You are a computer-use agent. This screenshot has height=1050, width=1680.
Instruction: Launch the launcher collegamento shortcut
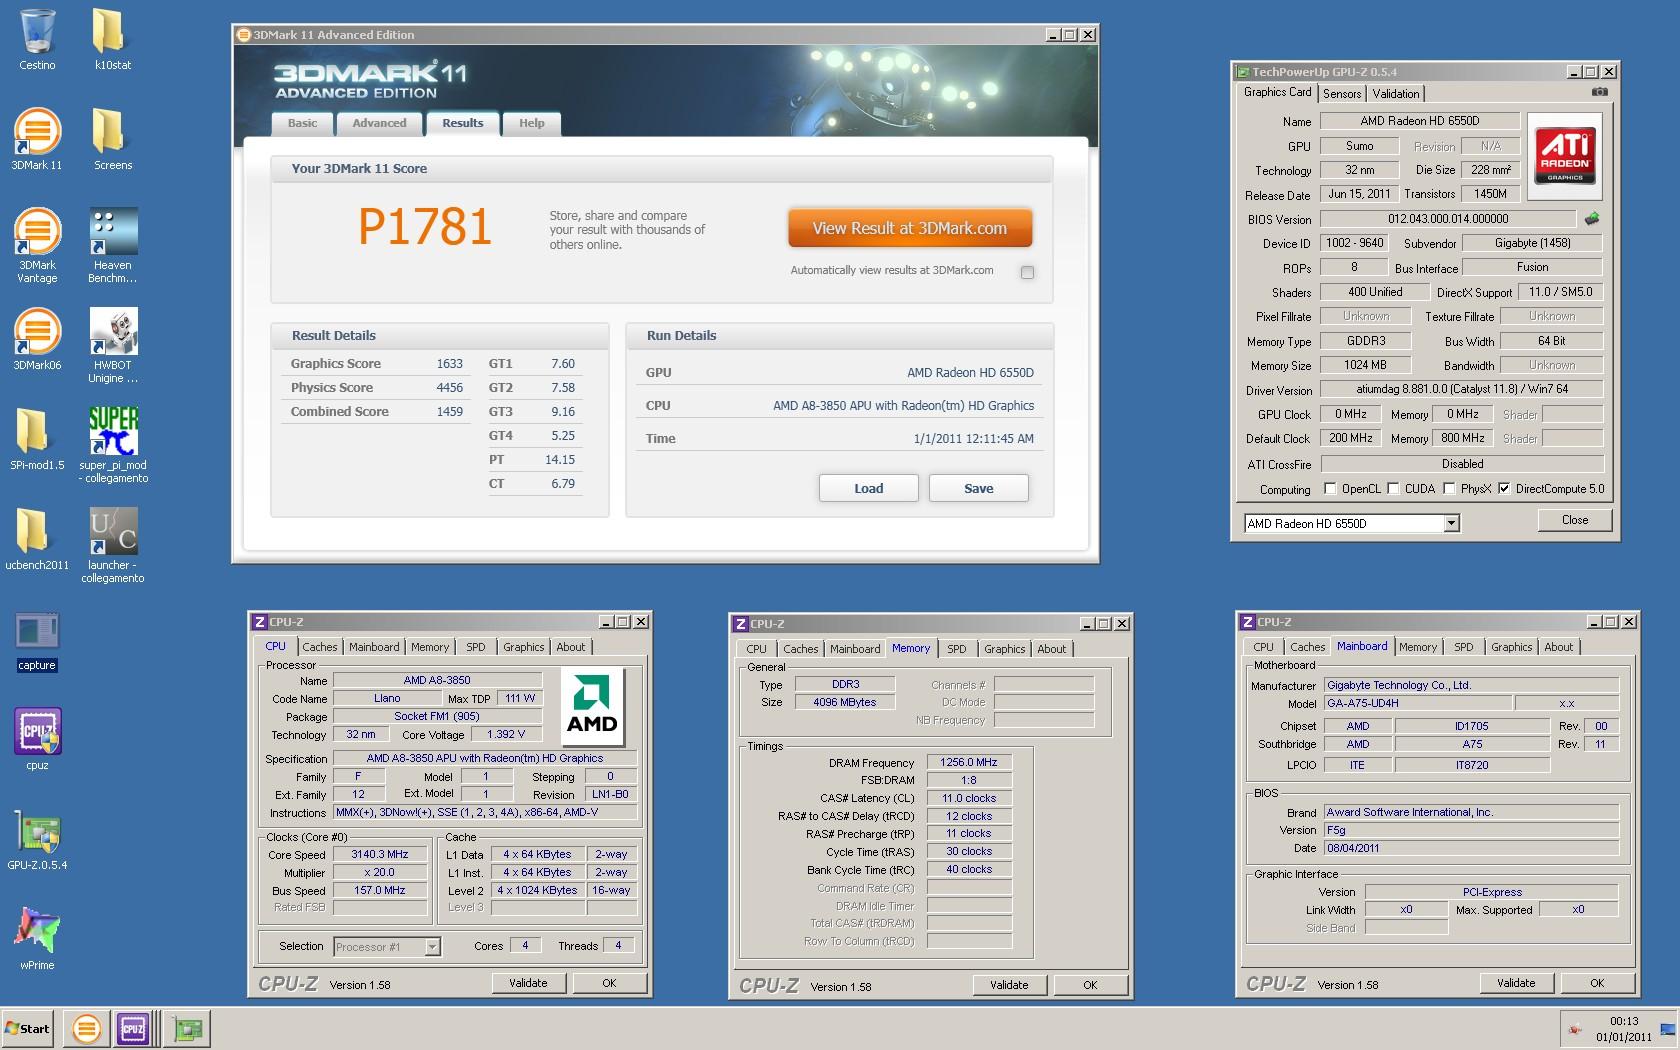113,546
